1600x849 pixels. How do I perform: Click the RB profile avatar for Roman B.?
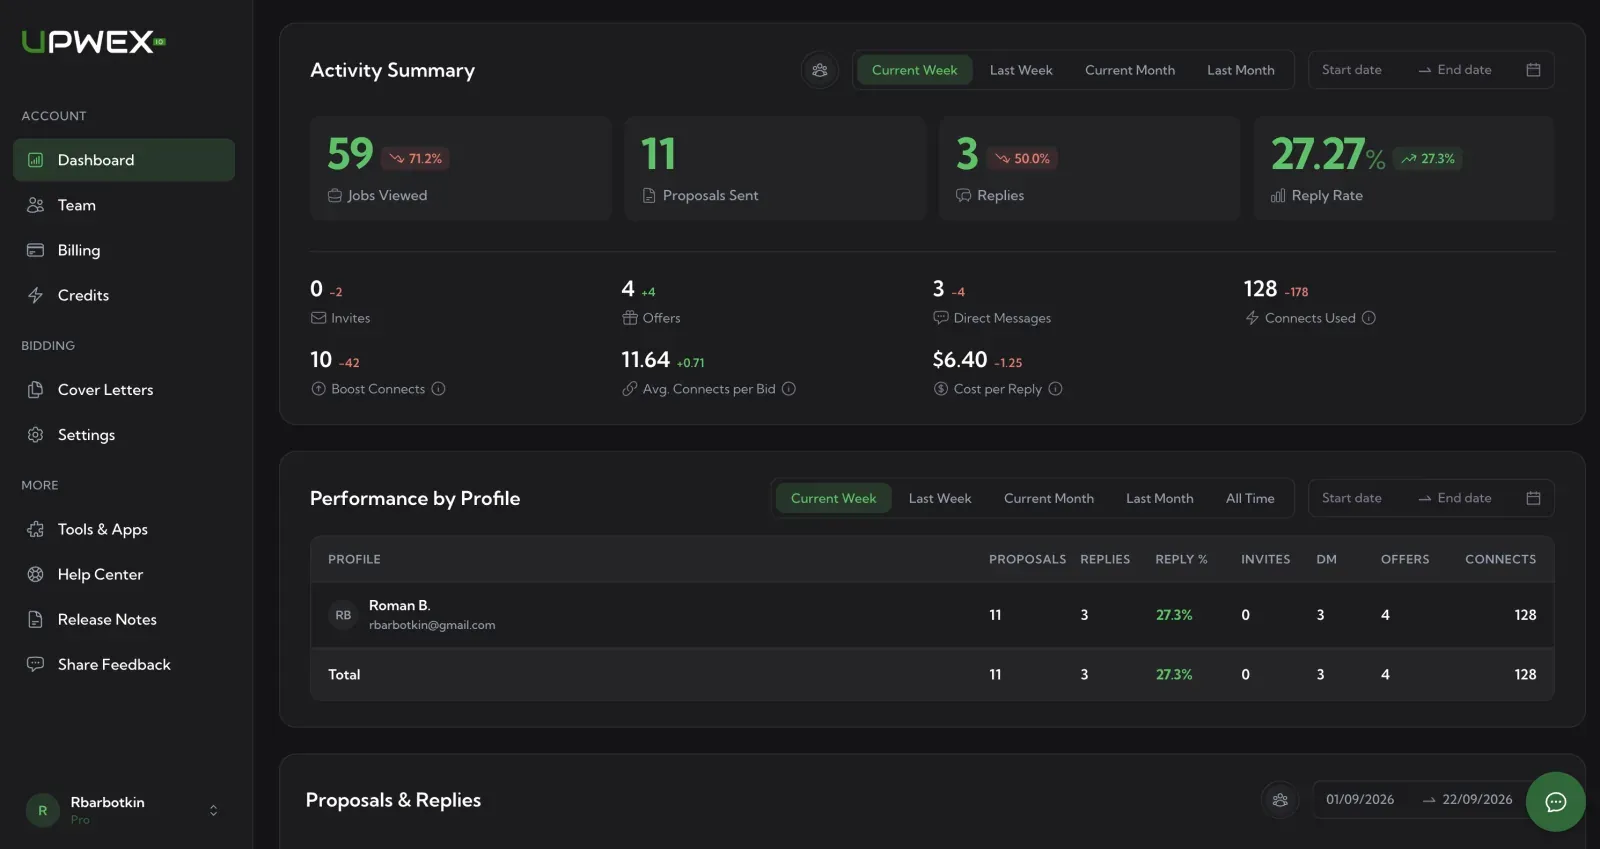click(343, 615)
